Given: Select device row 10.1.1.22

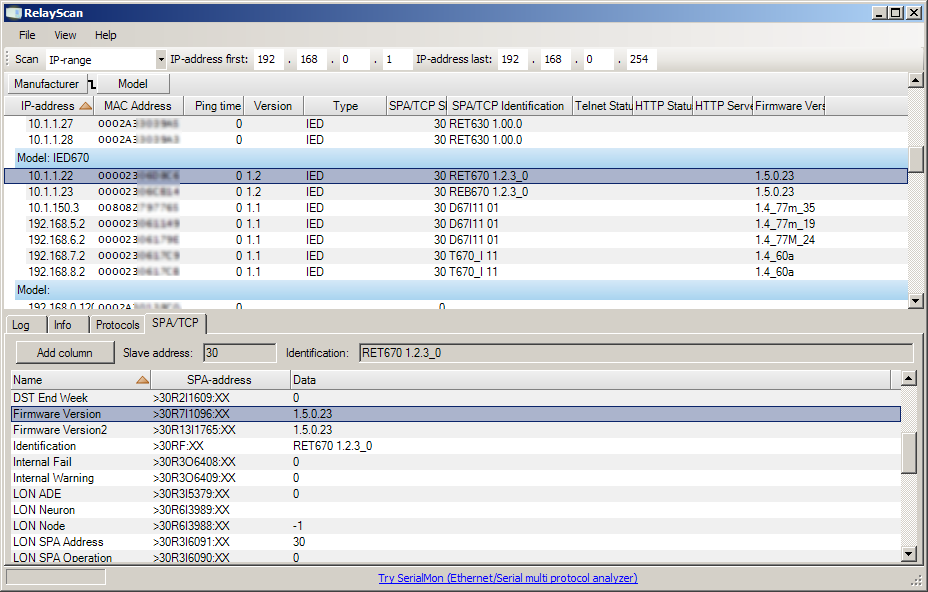Looking at the screenshot, I should click(456, 176).
